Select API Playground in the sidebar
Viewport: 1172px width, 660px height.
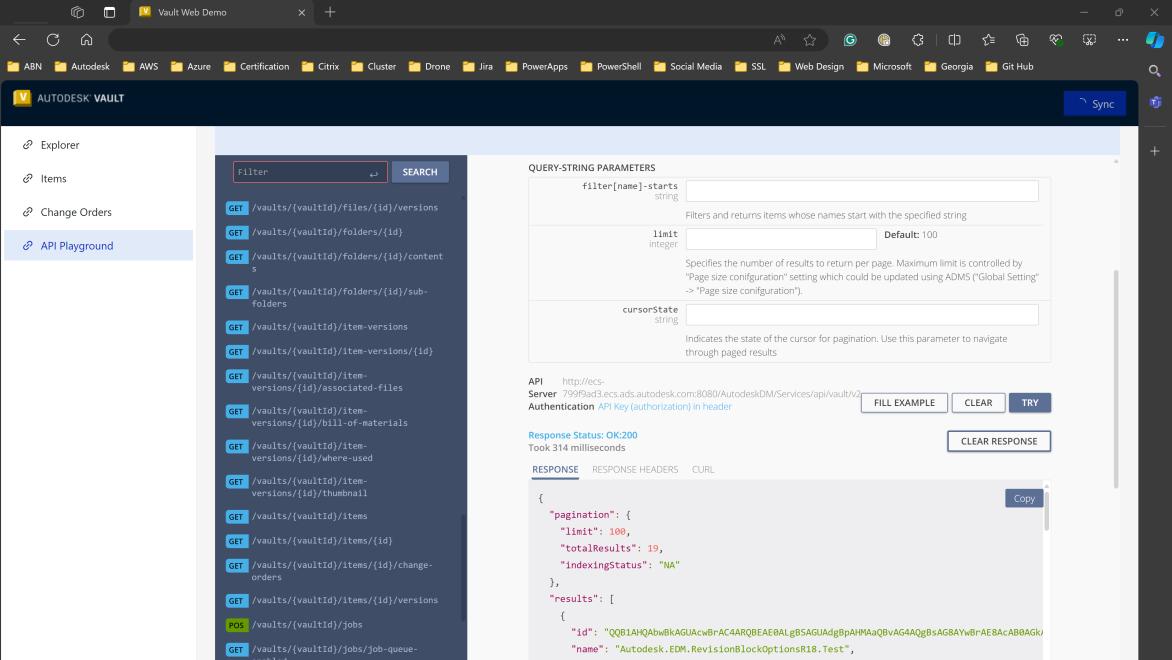click(99, 245)
